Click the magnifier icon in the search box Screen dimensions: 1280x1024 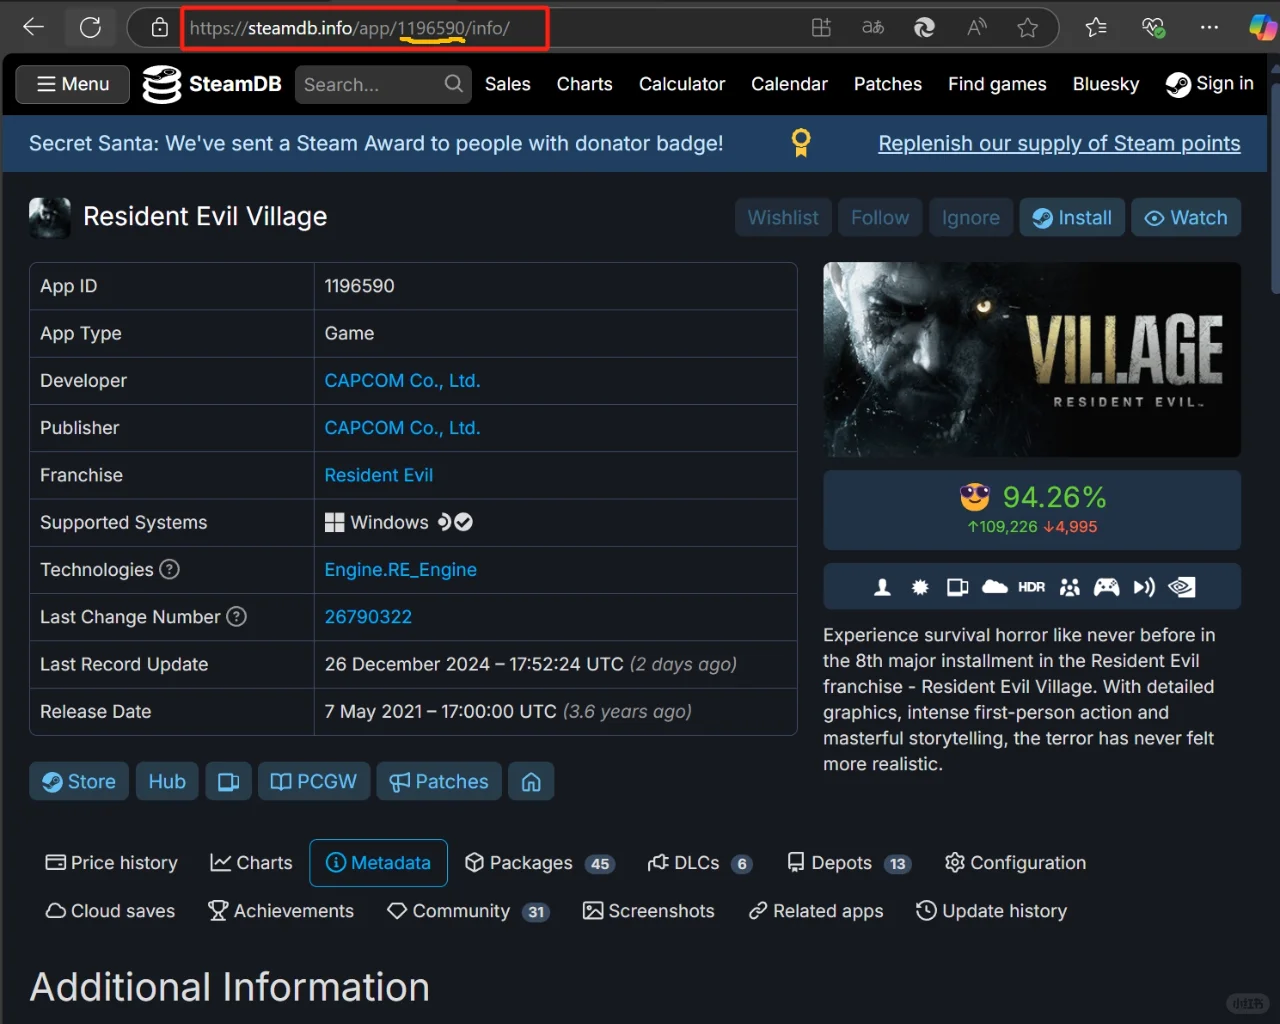pos(454,84)
